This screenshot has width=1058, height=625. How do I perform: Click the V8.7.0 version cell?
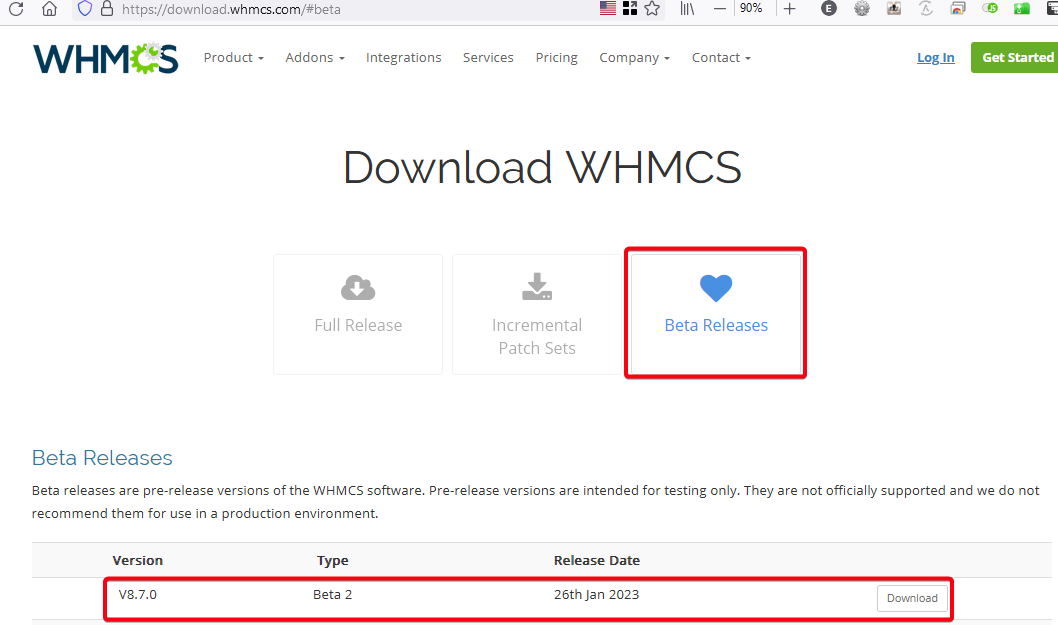(x=138, y=595)
